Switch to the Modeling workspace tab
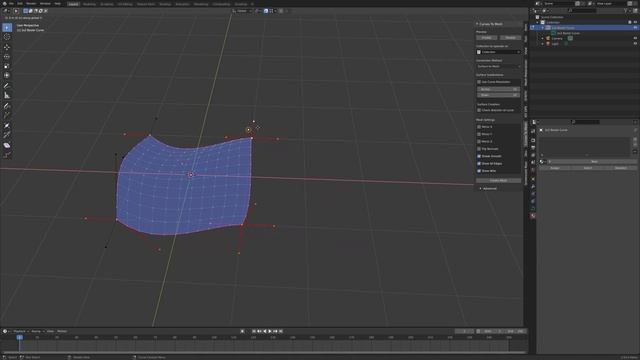This screenshot has width=640, height=360. [89, 4]
